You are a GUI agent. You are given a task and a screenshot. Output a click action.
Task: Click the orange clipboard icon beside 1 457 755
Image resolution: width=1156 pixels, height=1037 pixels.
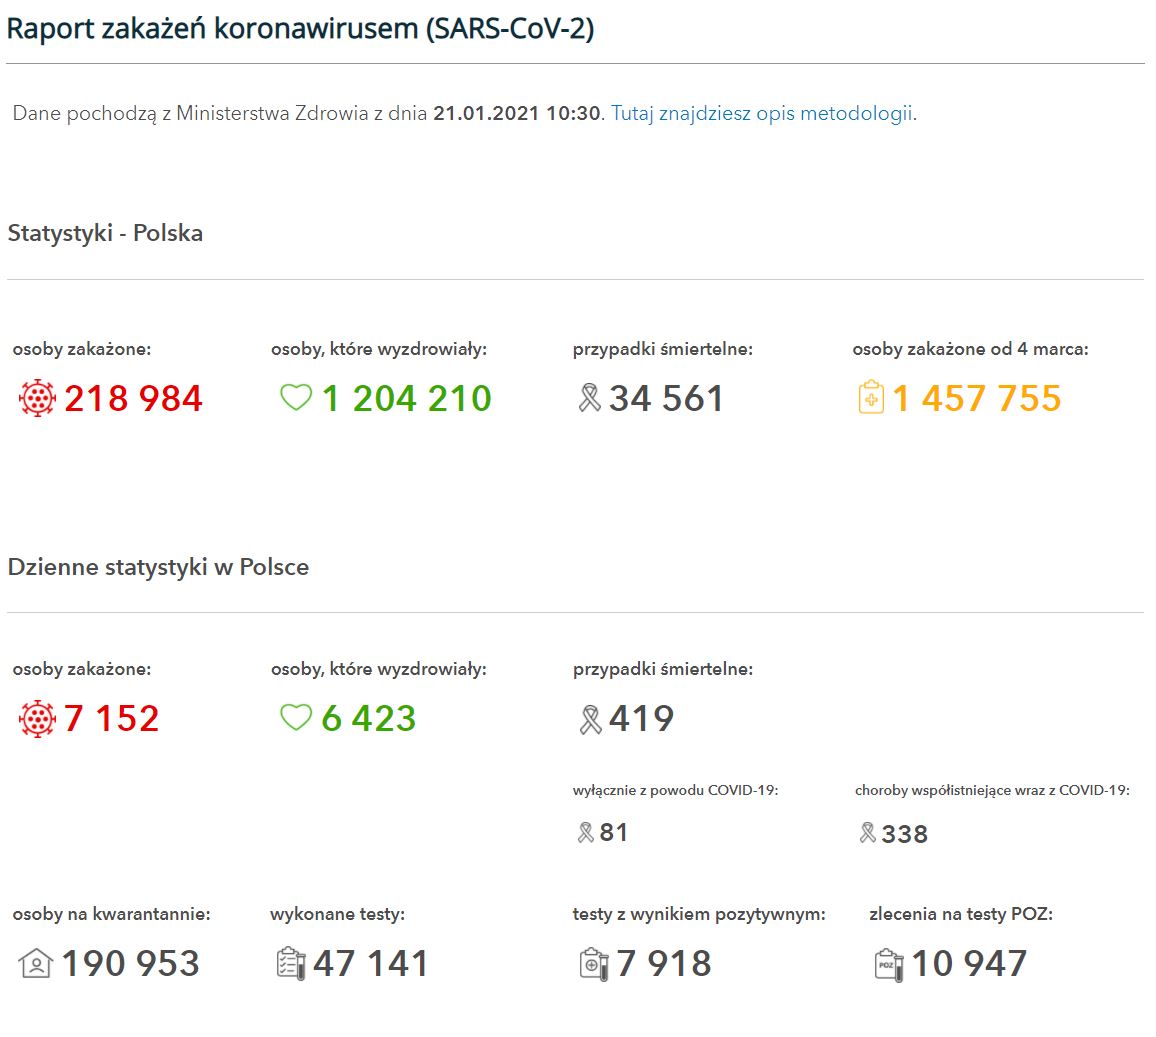871,398
